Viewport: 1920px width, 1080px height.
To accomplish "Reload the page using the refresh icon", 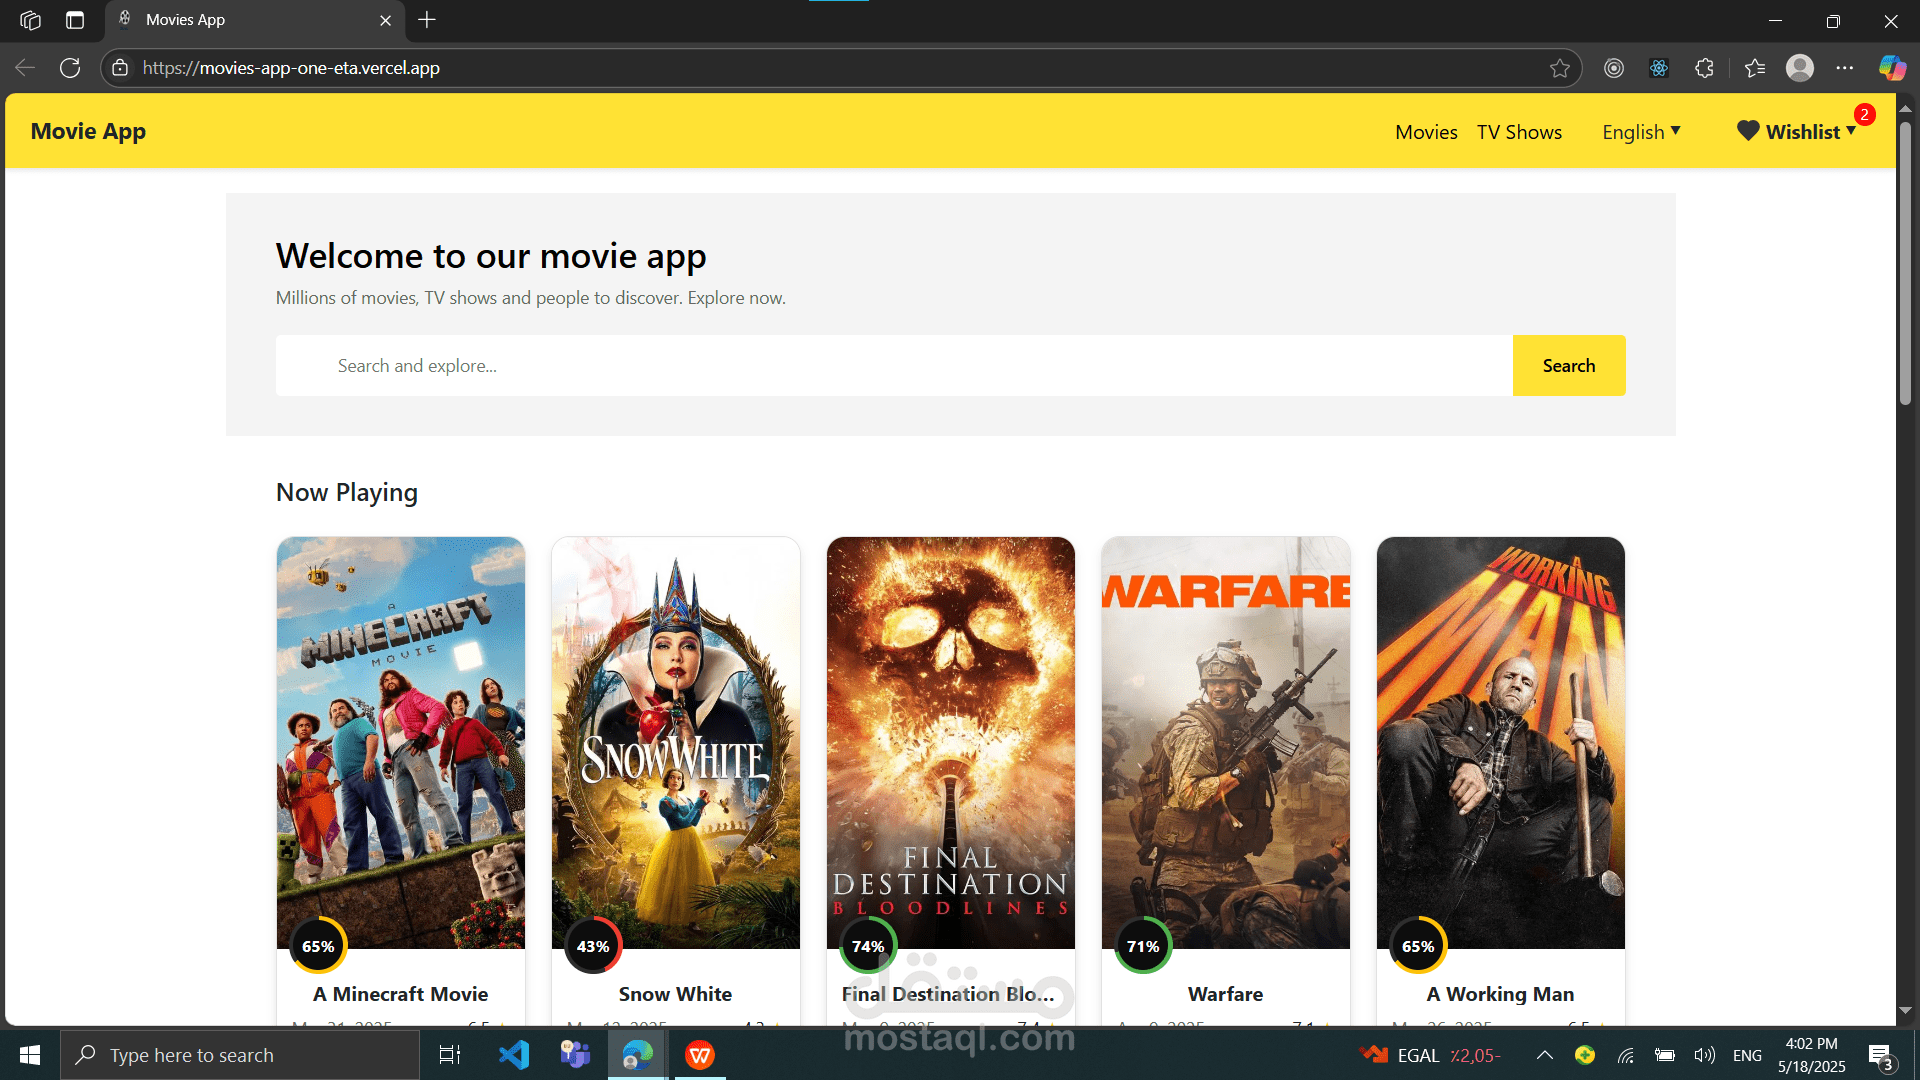I will (x=70, y=67).
